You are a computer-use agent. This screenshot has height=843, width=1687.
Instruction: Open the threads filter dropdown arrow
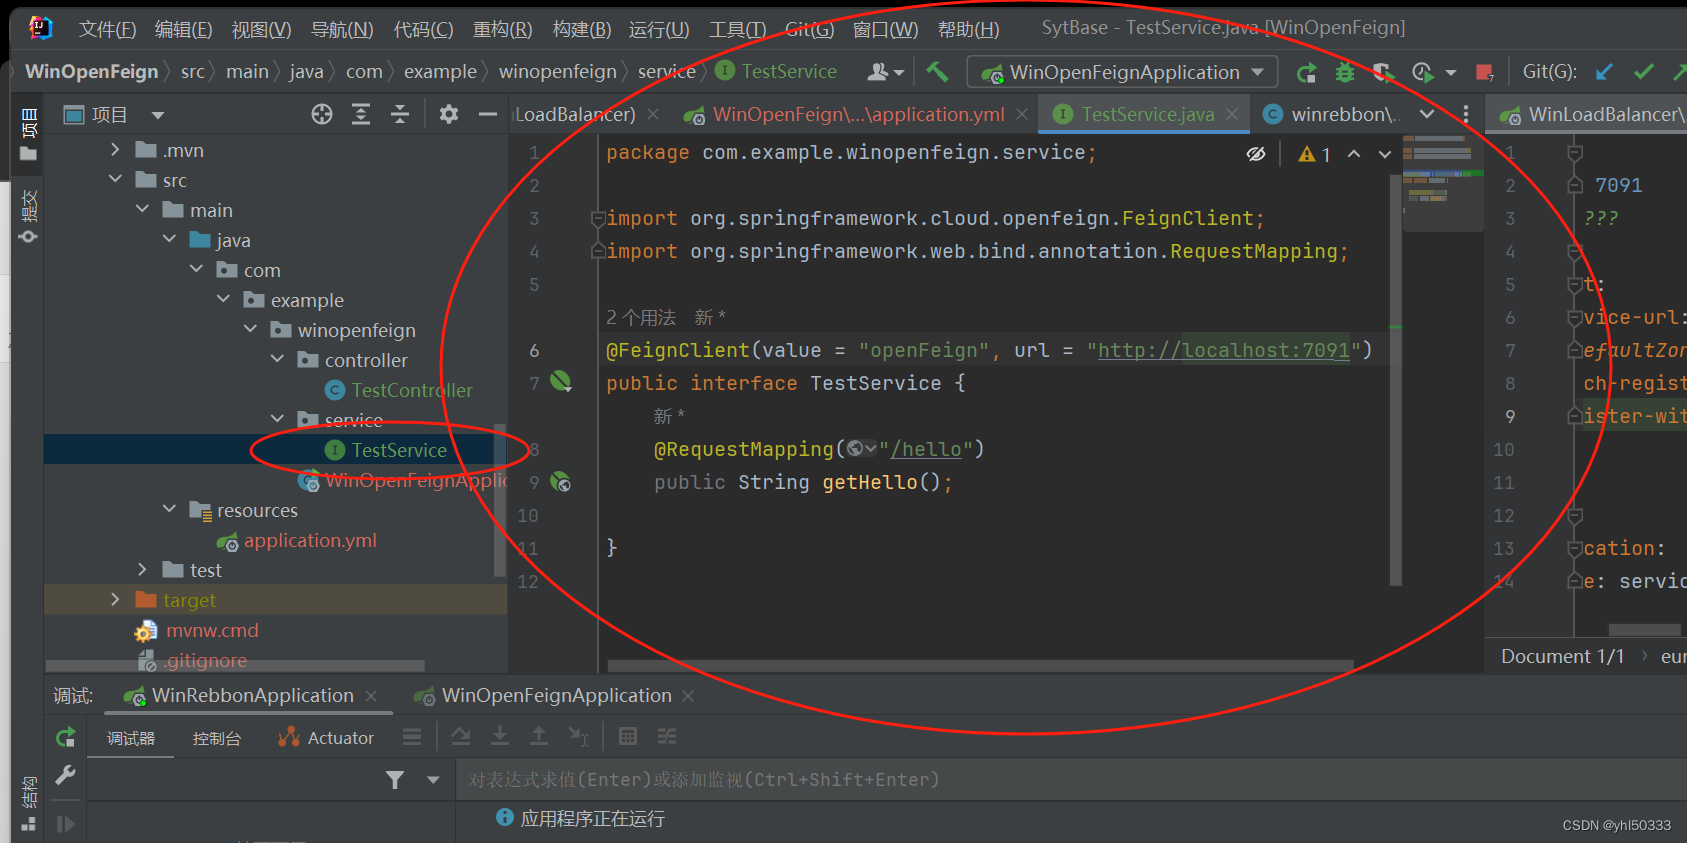point(433,780)
